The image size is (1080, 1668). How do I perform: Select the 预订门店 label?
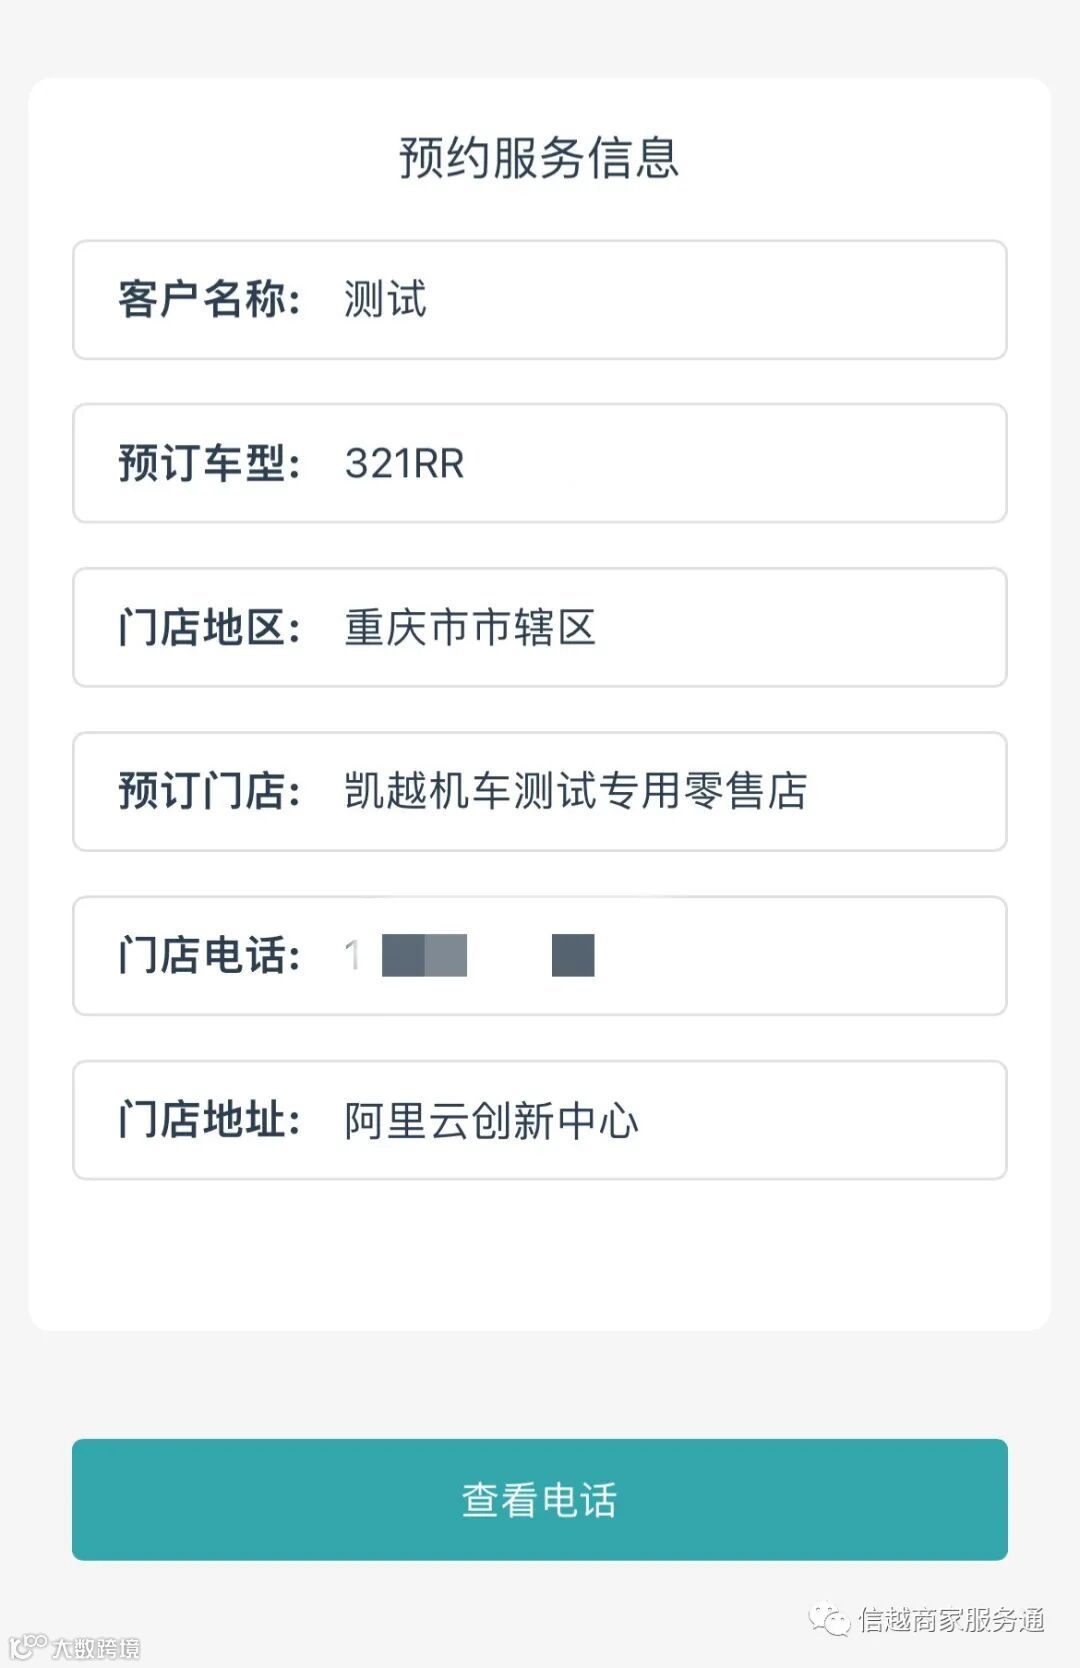[209, 791]
